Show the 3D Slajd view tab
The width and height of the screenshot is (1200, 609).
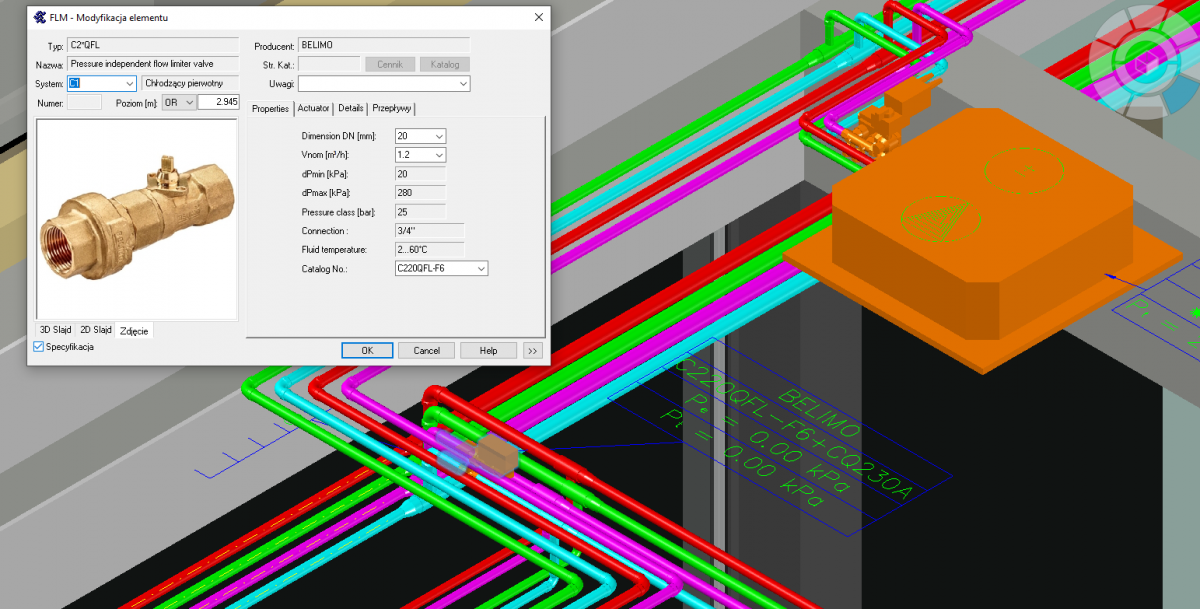55,330
